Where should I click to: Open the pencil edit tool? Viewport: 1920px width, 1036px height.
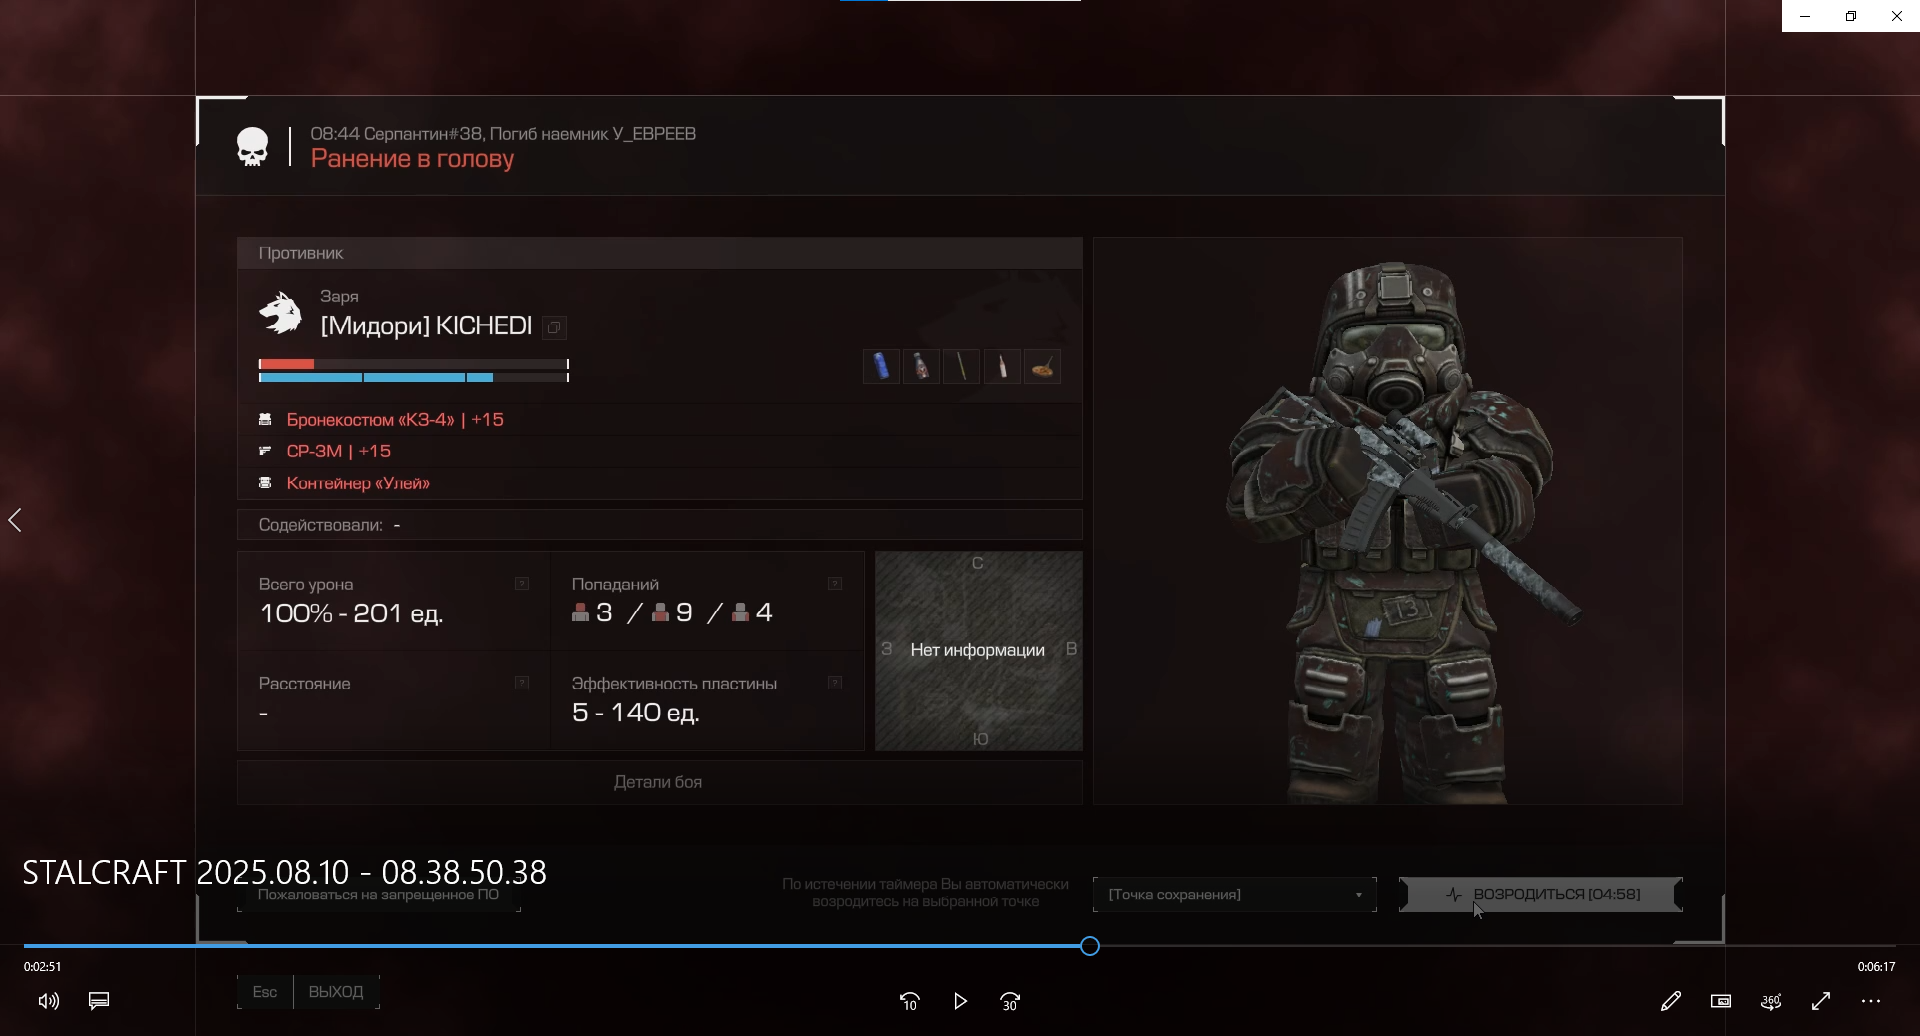[x=1671, y=1001]
